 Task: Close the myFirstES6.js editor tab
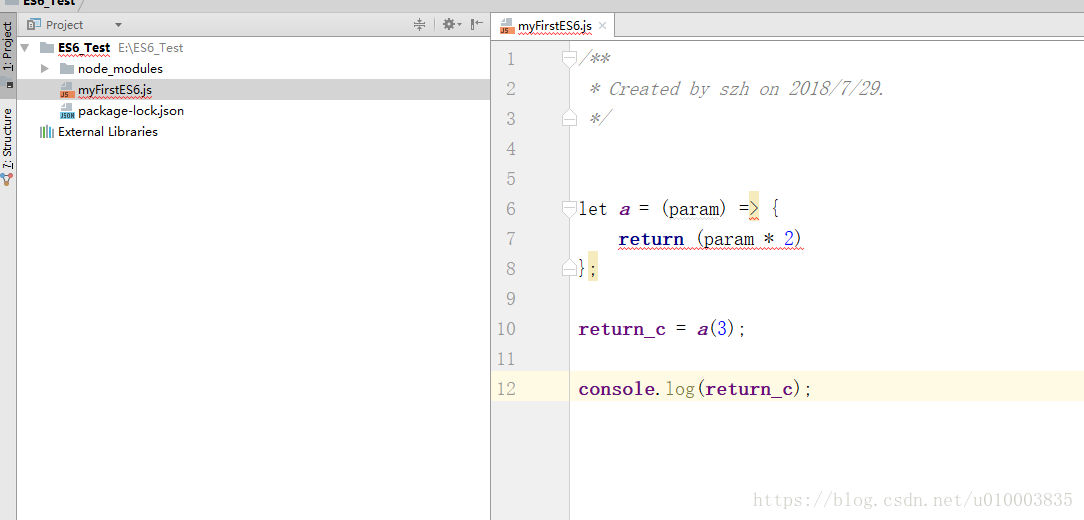[602, 26]
